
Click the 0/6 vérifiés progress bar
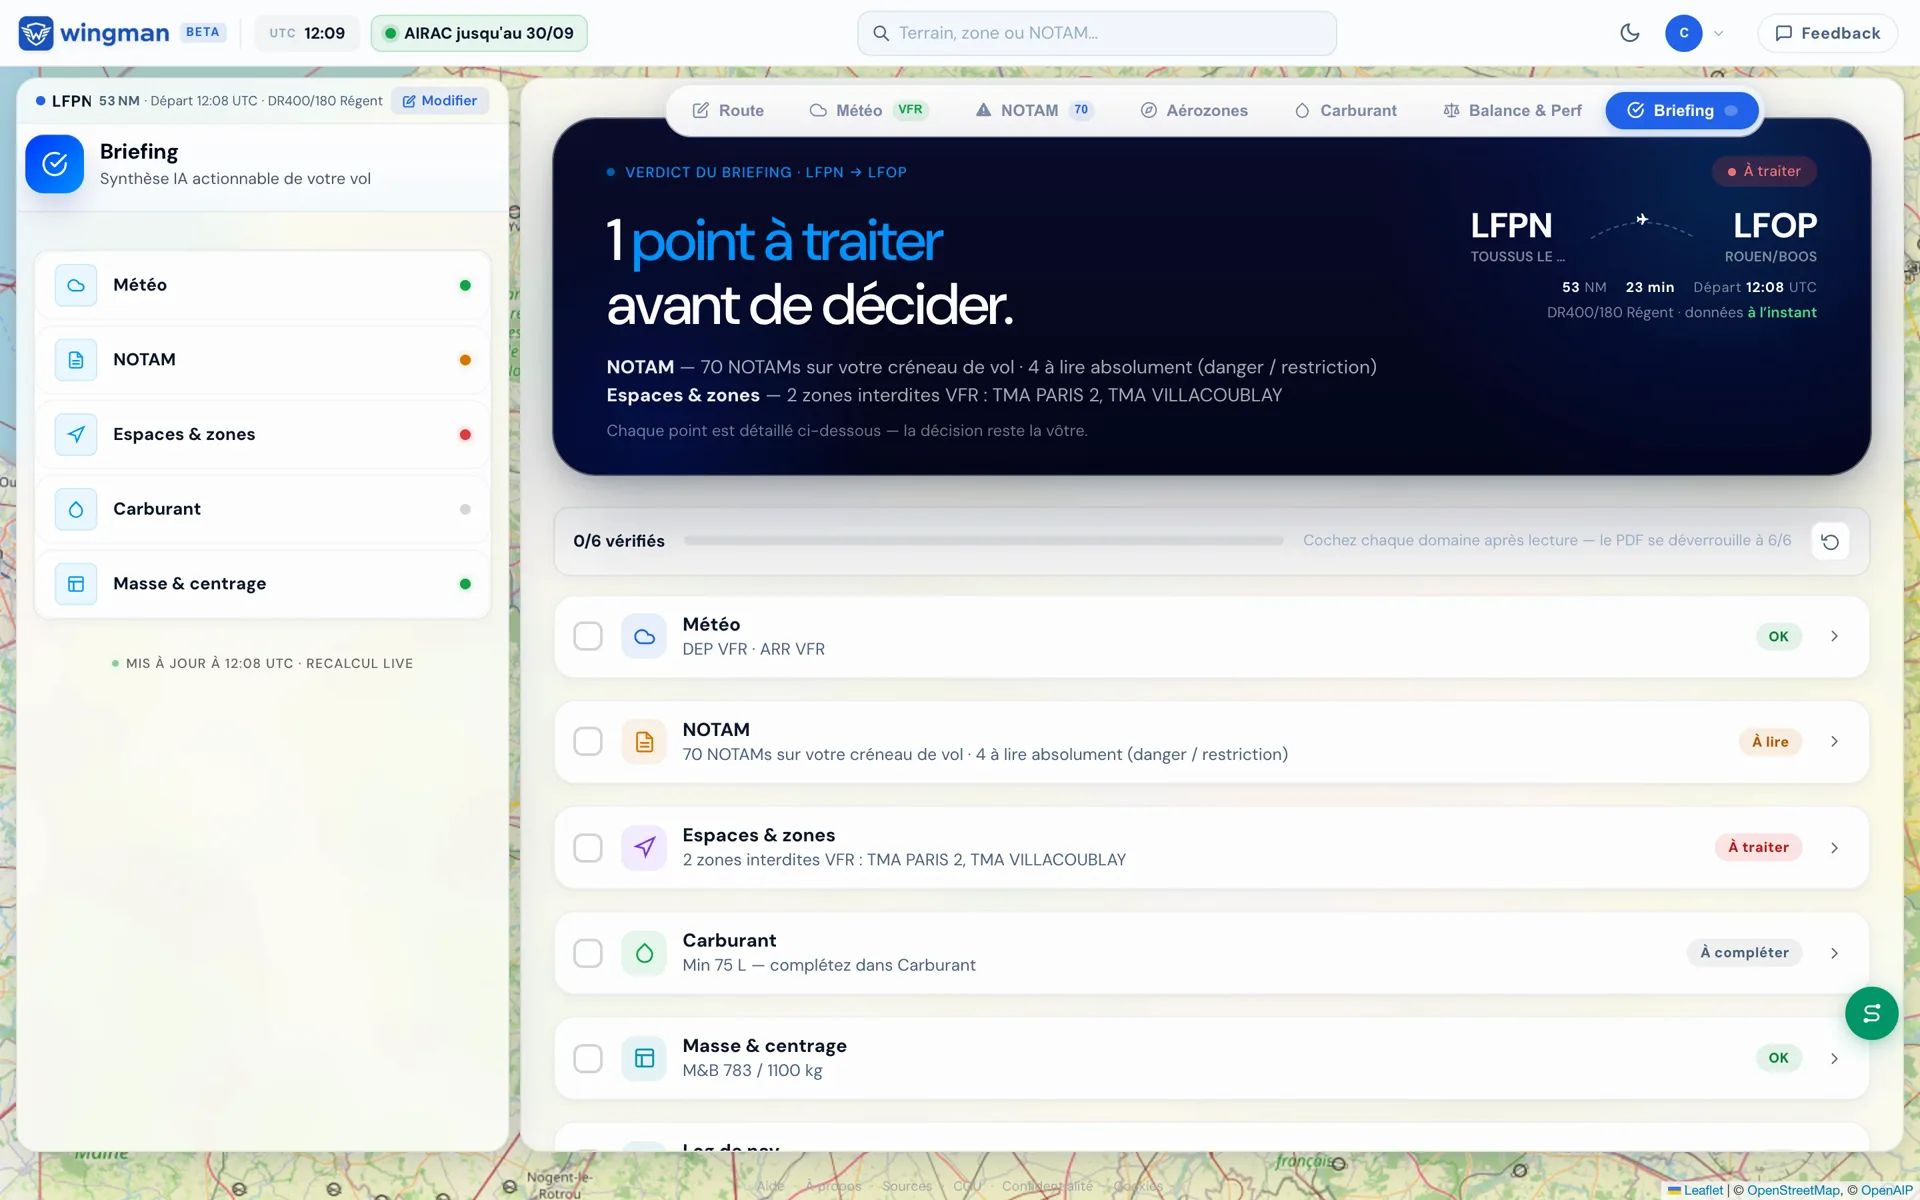(x=984, y=541)
